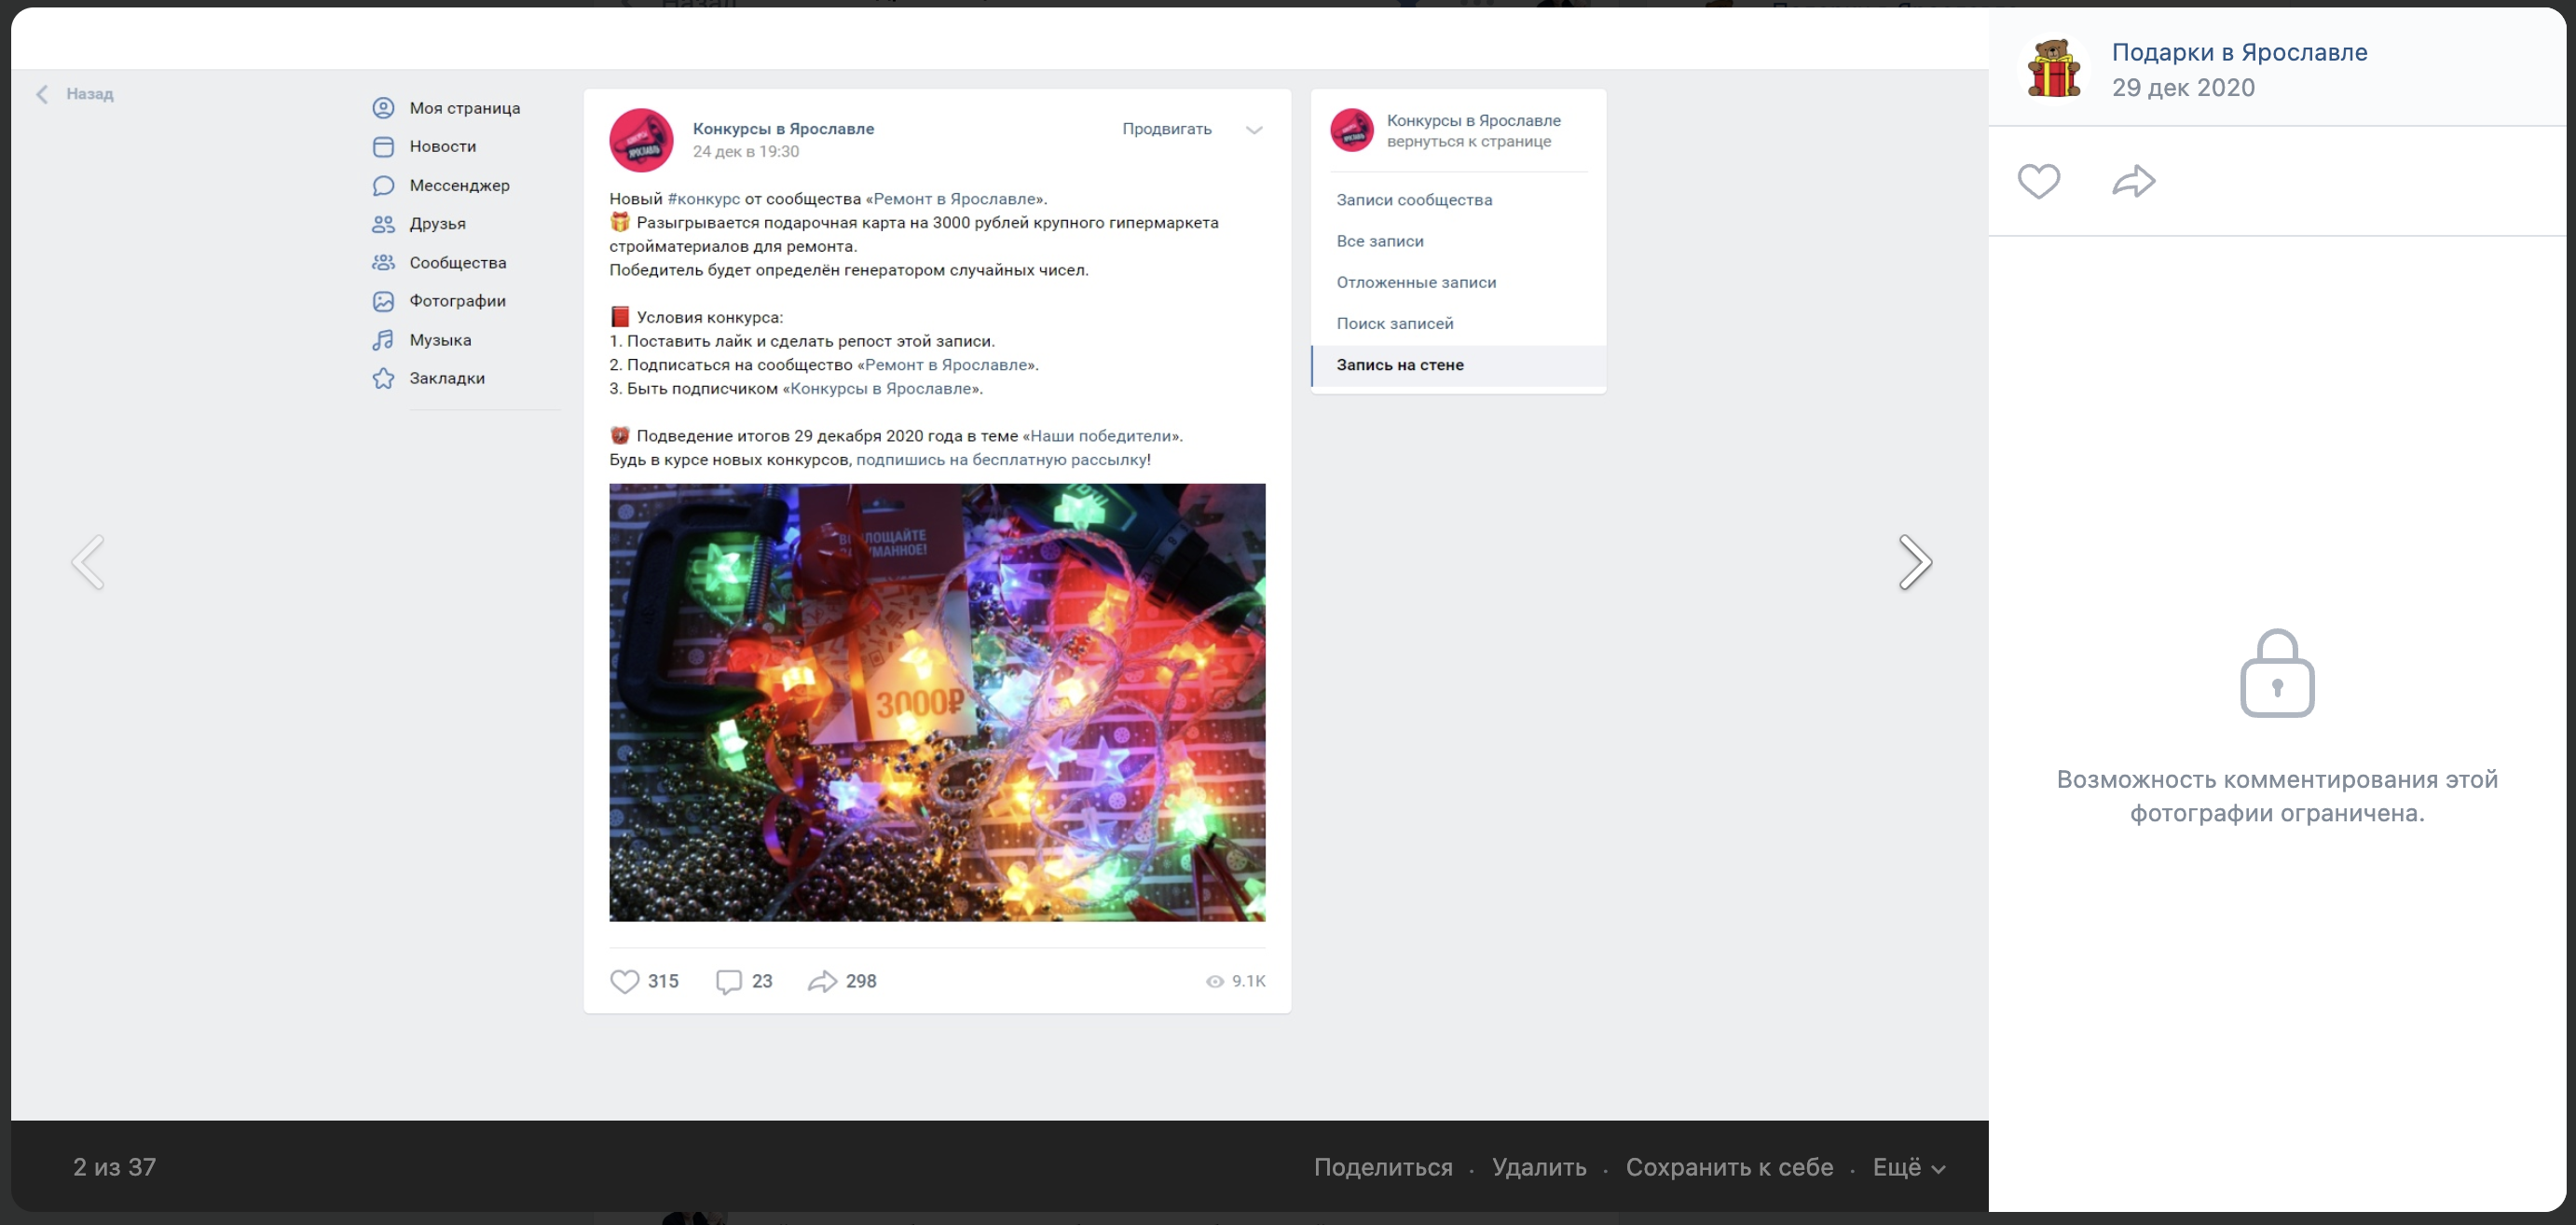Like the post with 315 likes

point(625,981)
